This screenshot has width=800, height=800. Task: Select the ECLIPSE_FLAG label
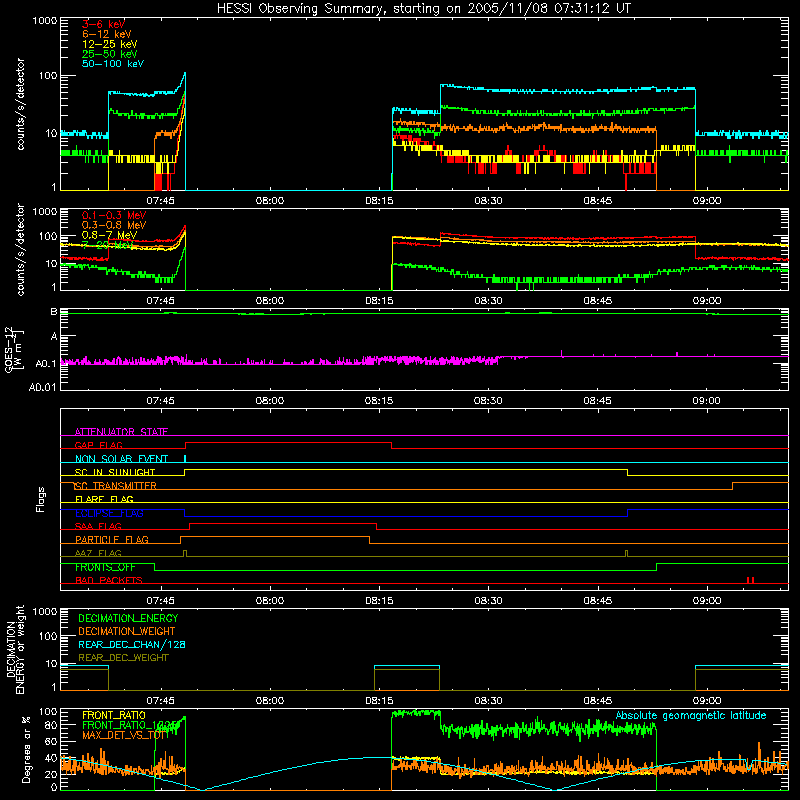pos(109,513)
